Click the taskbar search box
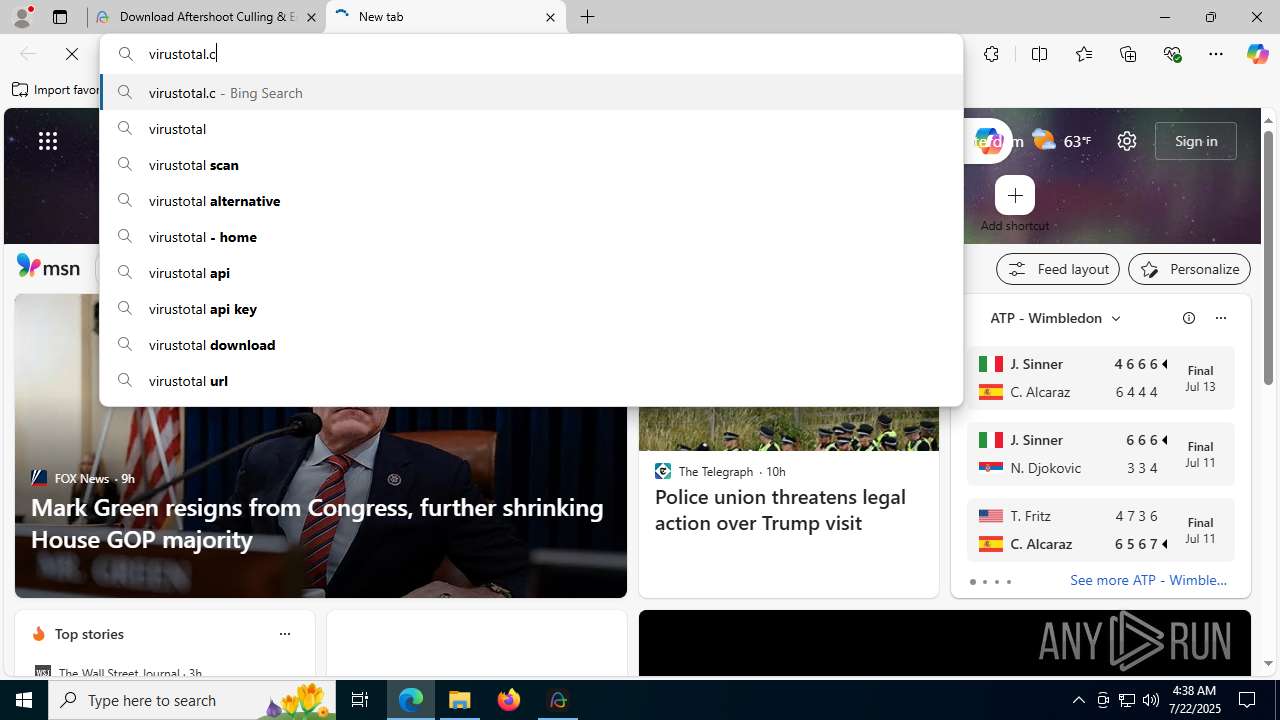 [x=192, y=700]
